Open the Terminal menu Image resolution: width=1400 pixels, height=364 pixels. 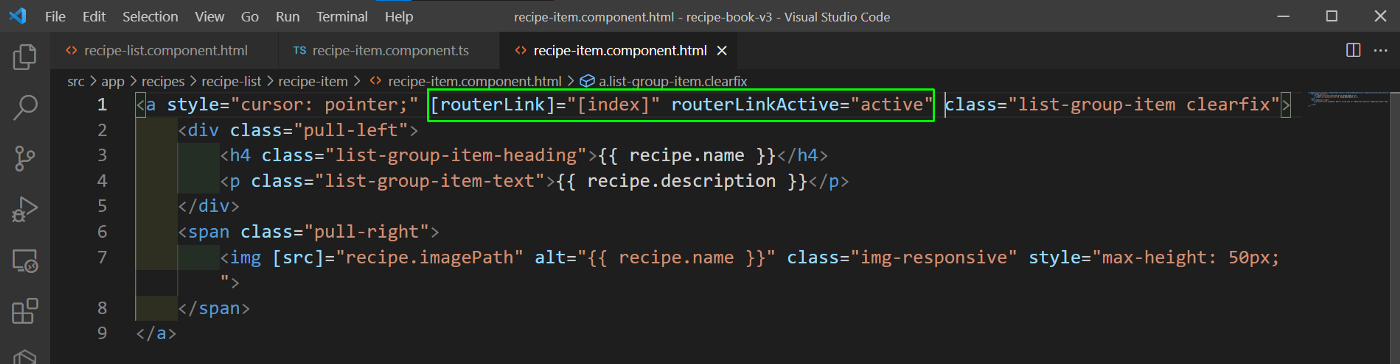click(x=342, y=17)
